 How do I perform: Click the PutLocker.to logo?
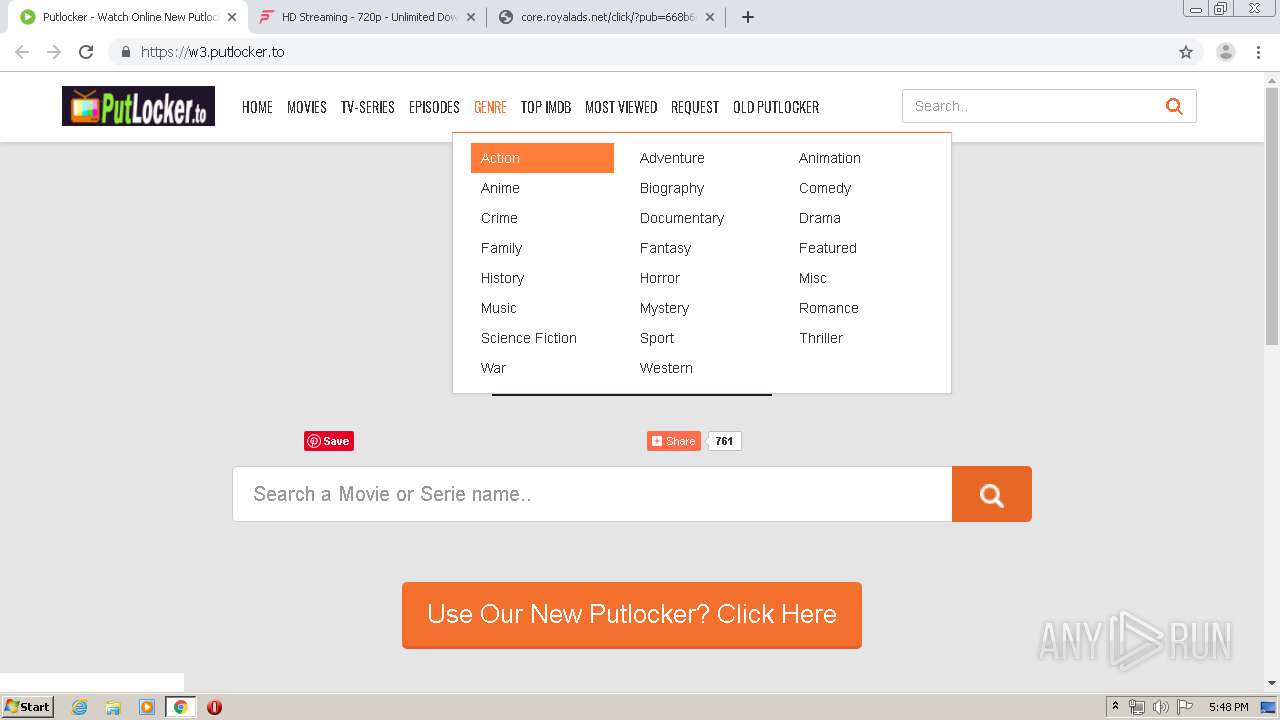[138, 106]
